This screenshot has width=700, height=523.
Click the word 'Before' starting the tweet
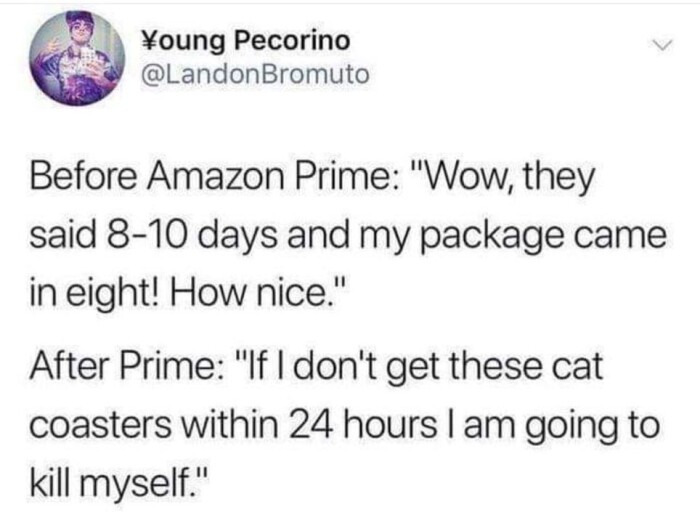pyautogui.click(x=83, y=176)
